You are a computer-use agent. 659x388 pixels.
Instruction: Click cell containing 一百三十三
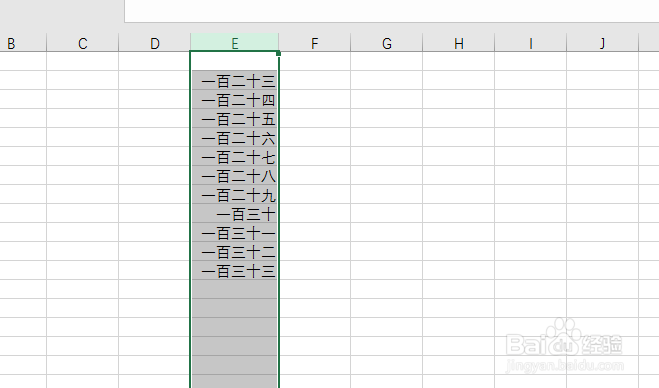pyautogui.click(x=235, y=270)
